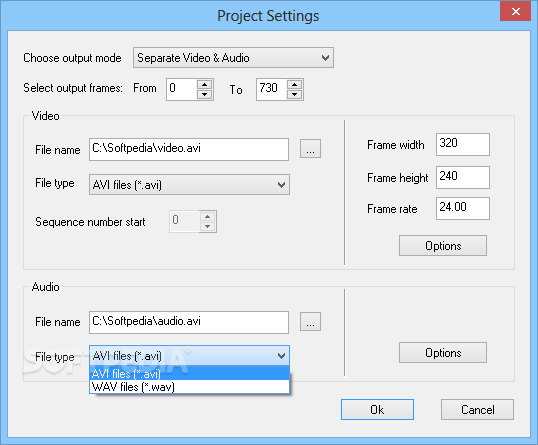Collapse the audio File type dropdown arrow
This screenshot has height=445, width=538.
(x=281, y=356)
